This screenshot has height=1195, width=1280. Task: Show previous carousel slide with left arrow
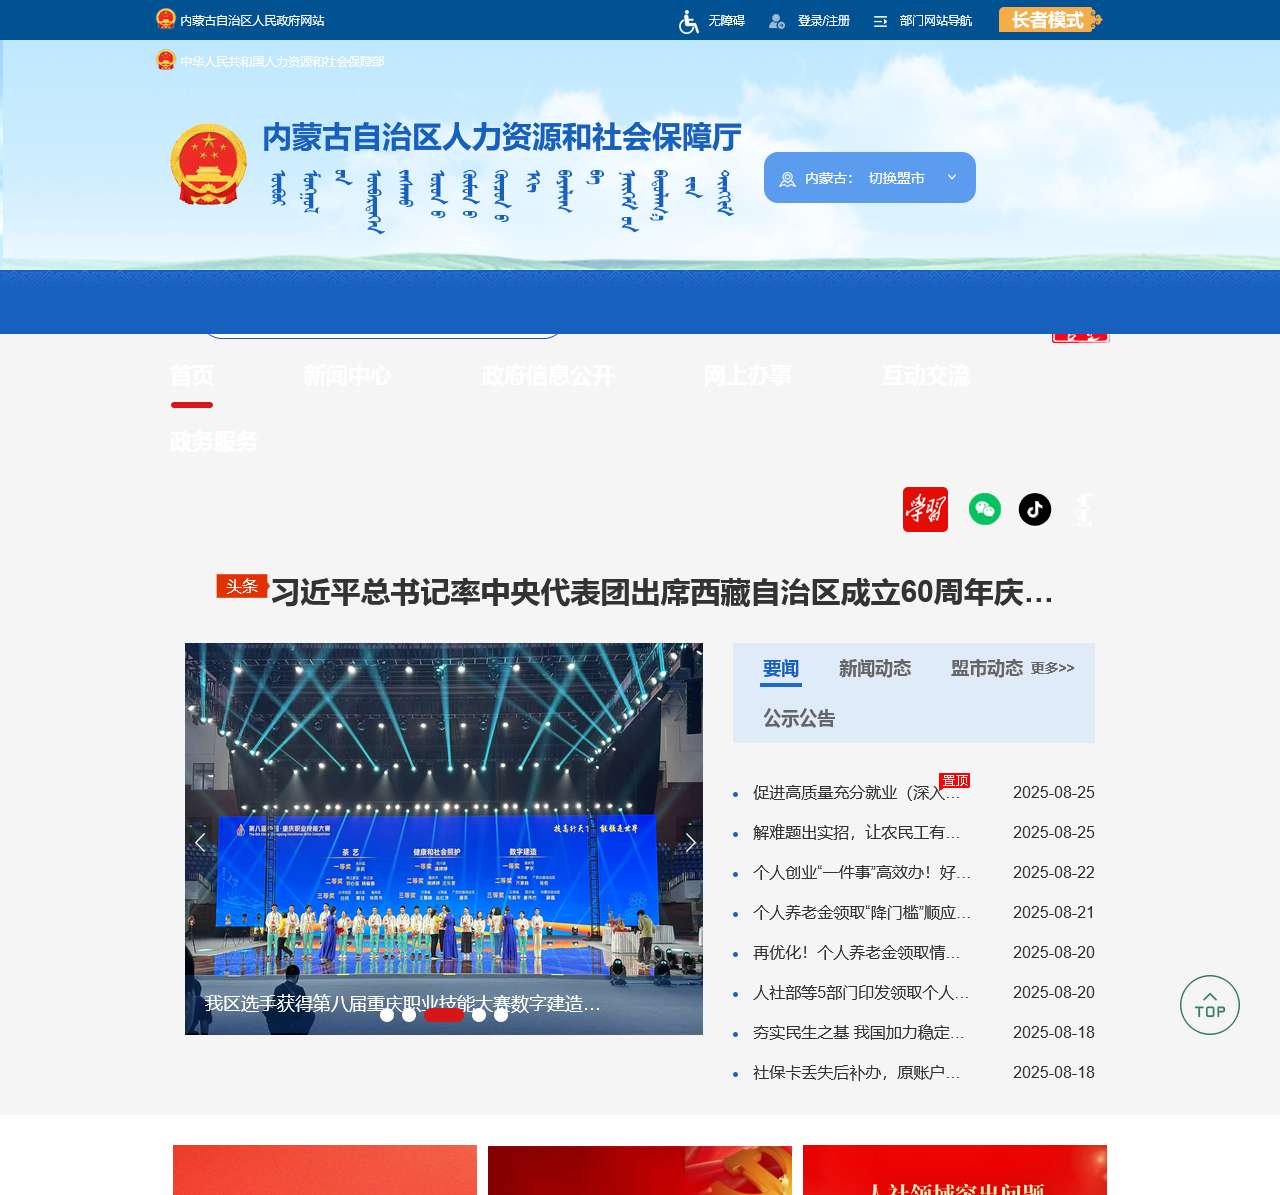200,842
